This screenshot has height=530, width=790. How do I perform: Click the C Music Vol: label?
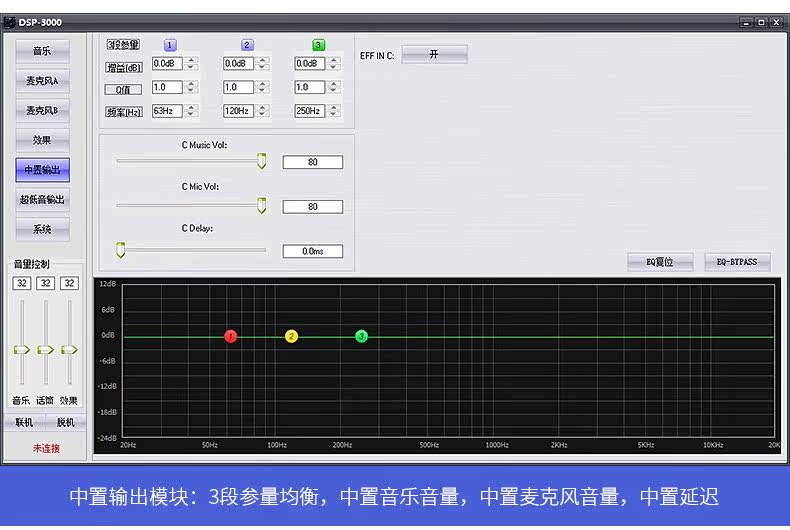click(205, 145)
